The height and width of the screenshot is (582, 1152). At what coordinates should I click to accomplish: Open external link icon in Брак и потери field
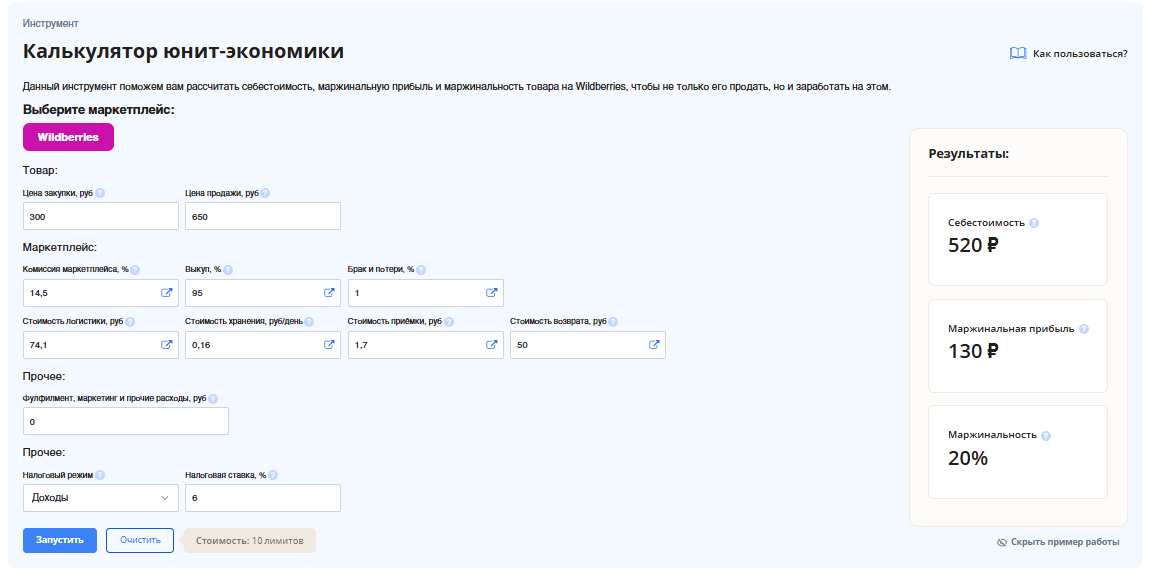[492, 293]
